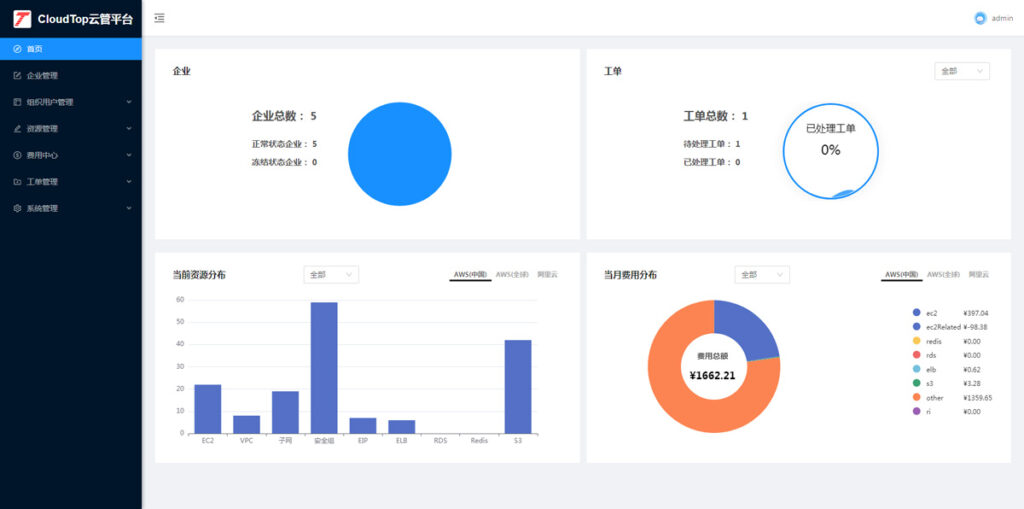This screenshot has width=1024, height=509.
Task: Click the 安全组 bar in the resource chart
Action: [x=324, y=367]
